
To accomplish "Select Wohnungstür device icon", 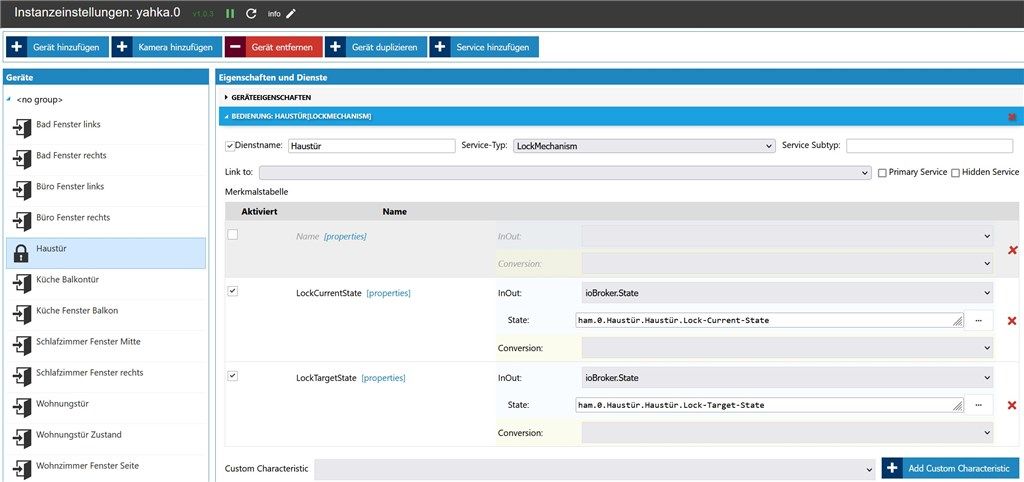I will tap(22, 407).
